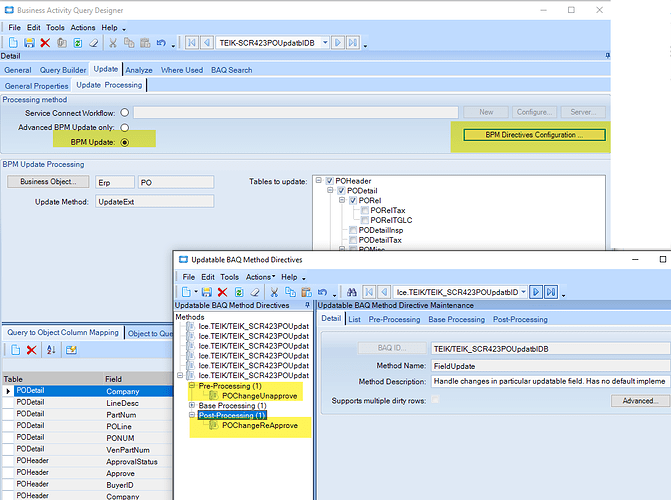671x500 pixels.
Task: Open the TEIK-SCR423POUpdatbIDB query dropdown
Action: point(325,43)
